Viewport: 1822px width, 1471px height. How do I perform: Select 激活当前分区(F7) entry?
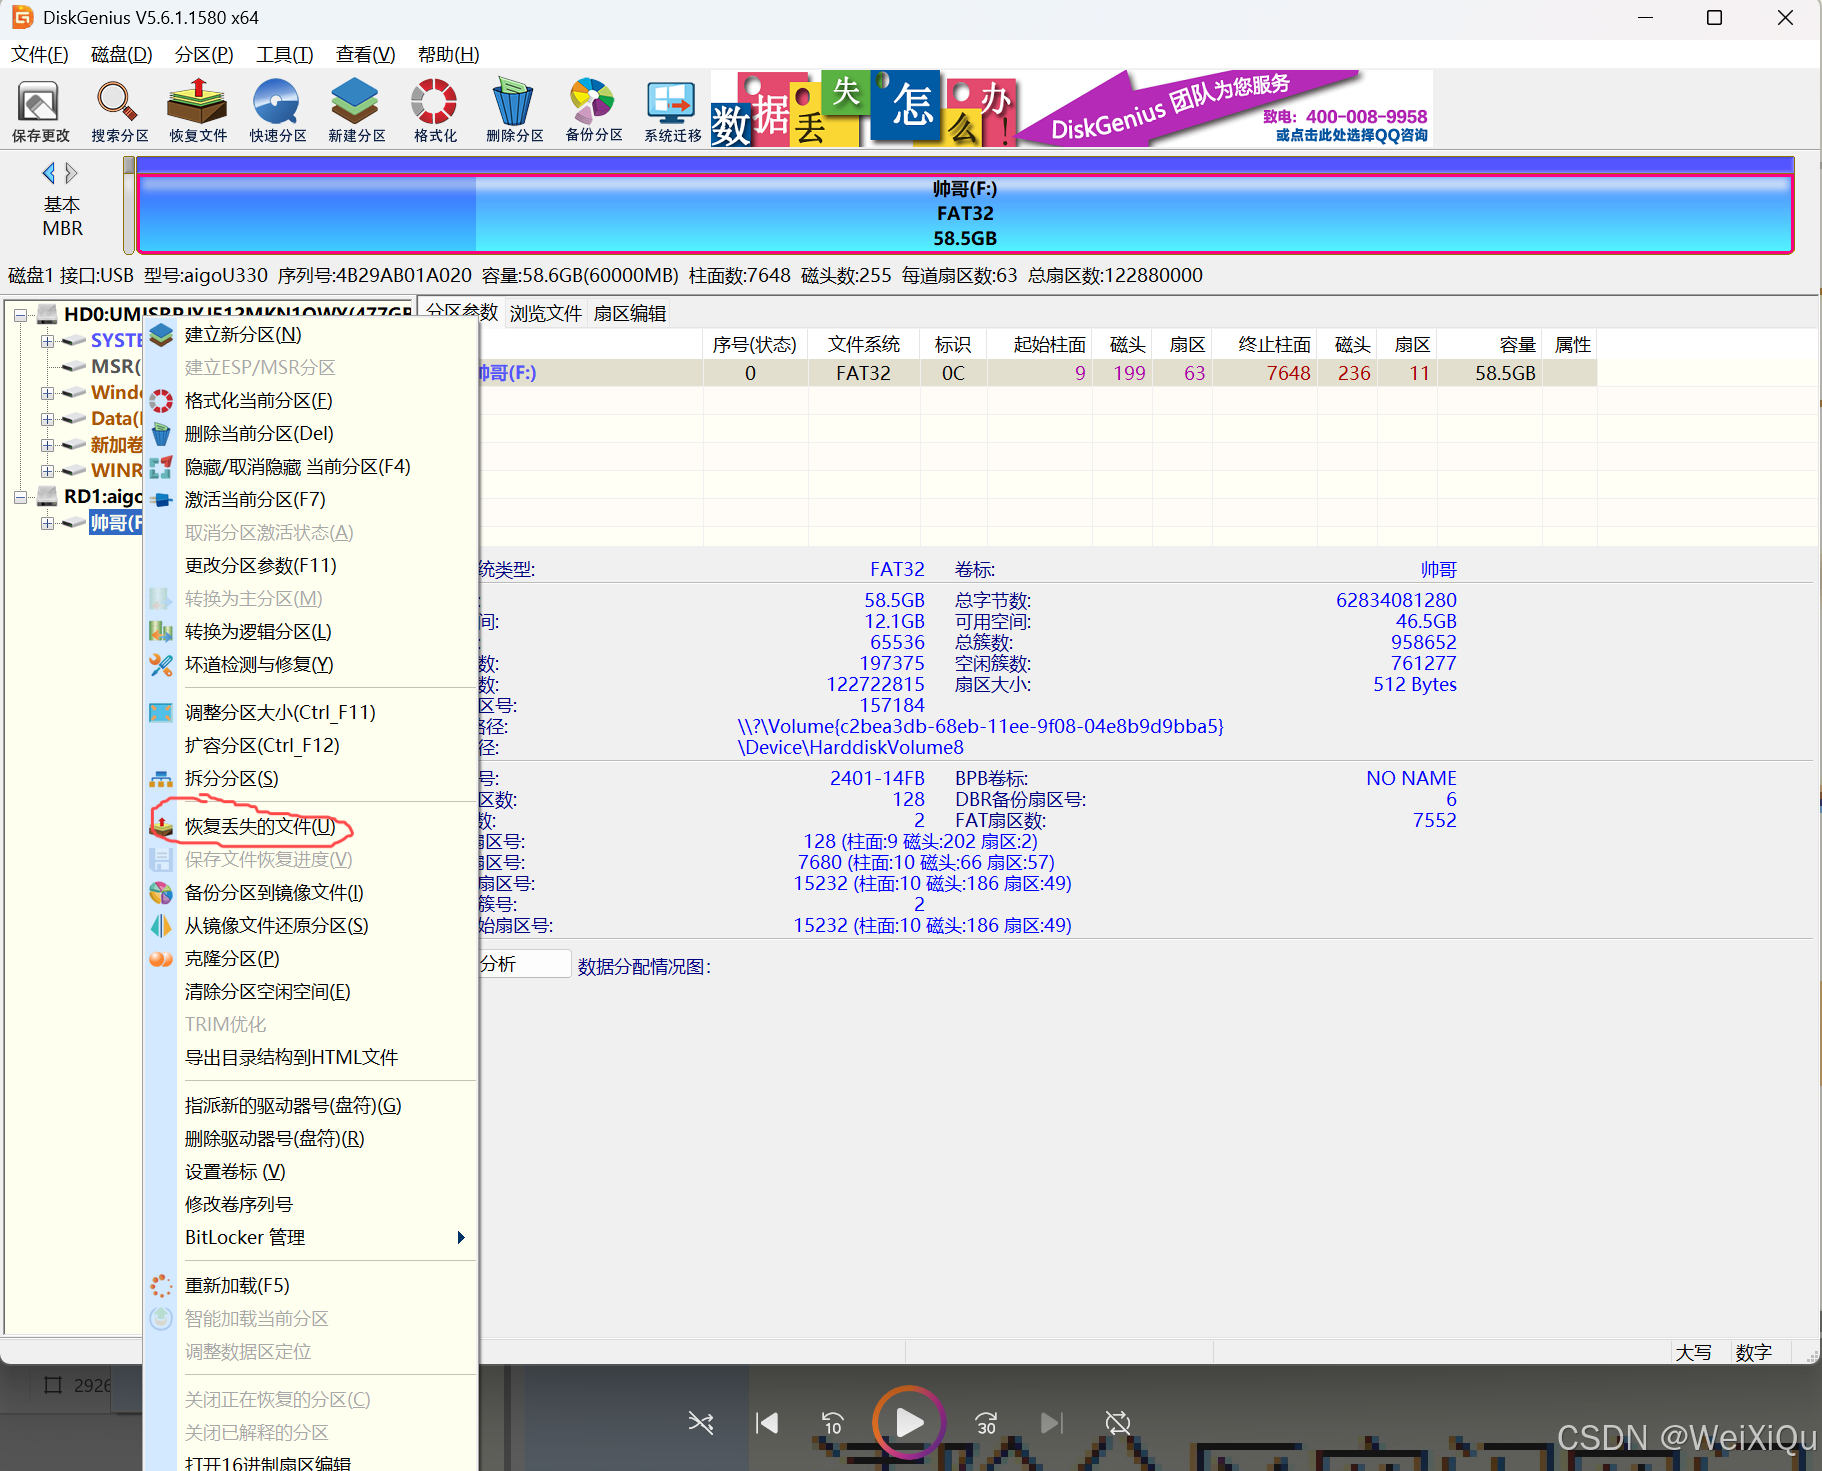(311, 499)
